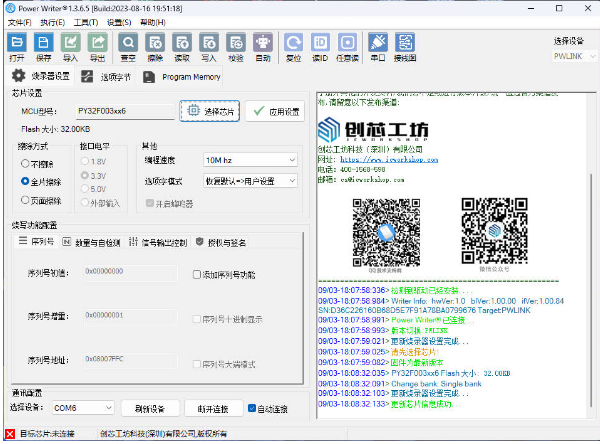Image resolution: width=600 pixels, height=444 pixels.
Task: Click the 任意读 toolbar icon
Action: (347, 42)
